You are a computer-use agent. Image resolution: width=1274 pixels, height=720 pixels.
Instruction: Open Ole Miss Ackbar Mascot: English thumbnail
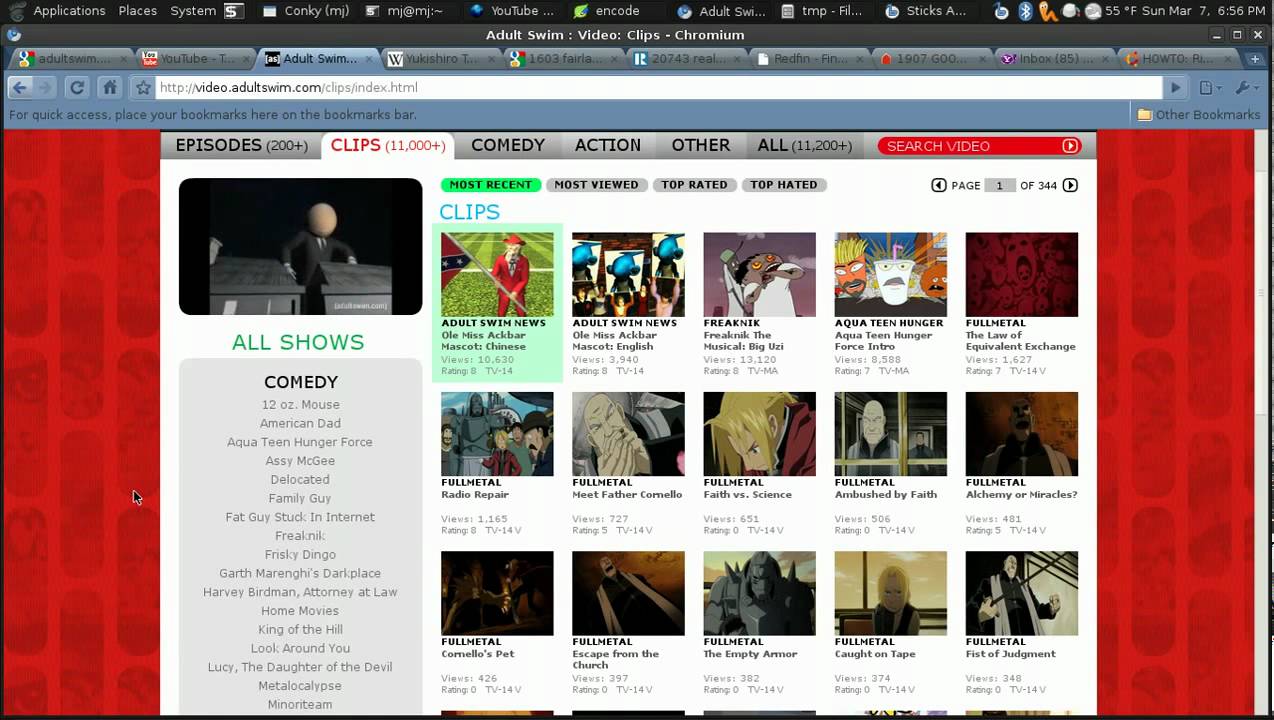628,275
